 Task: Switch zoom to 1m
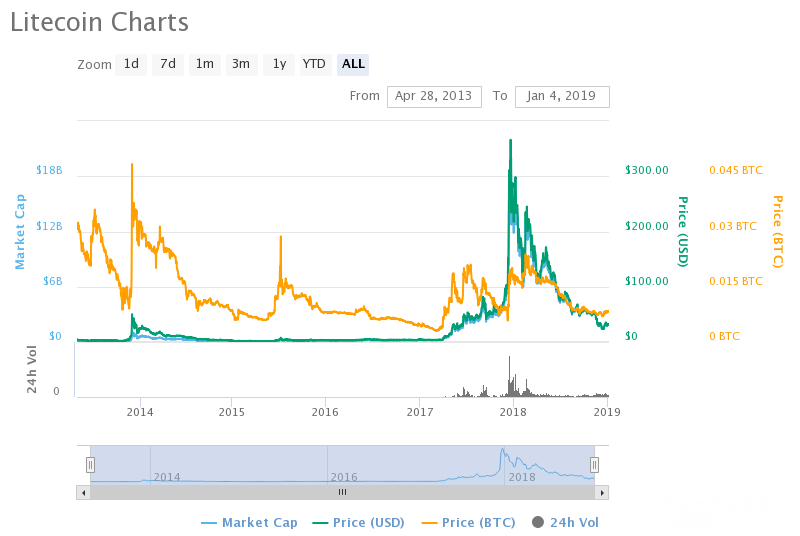(204, 64)
